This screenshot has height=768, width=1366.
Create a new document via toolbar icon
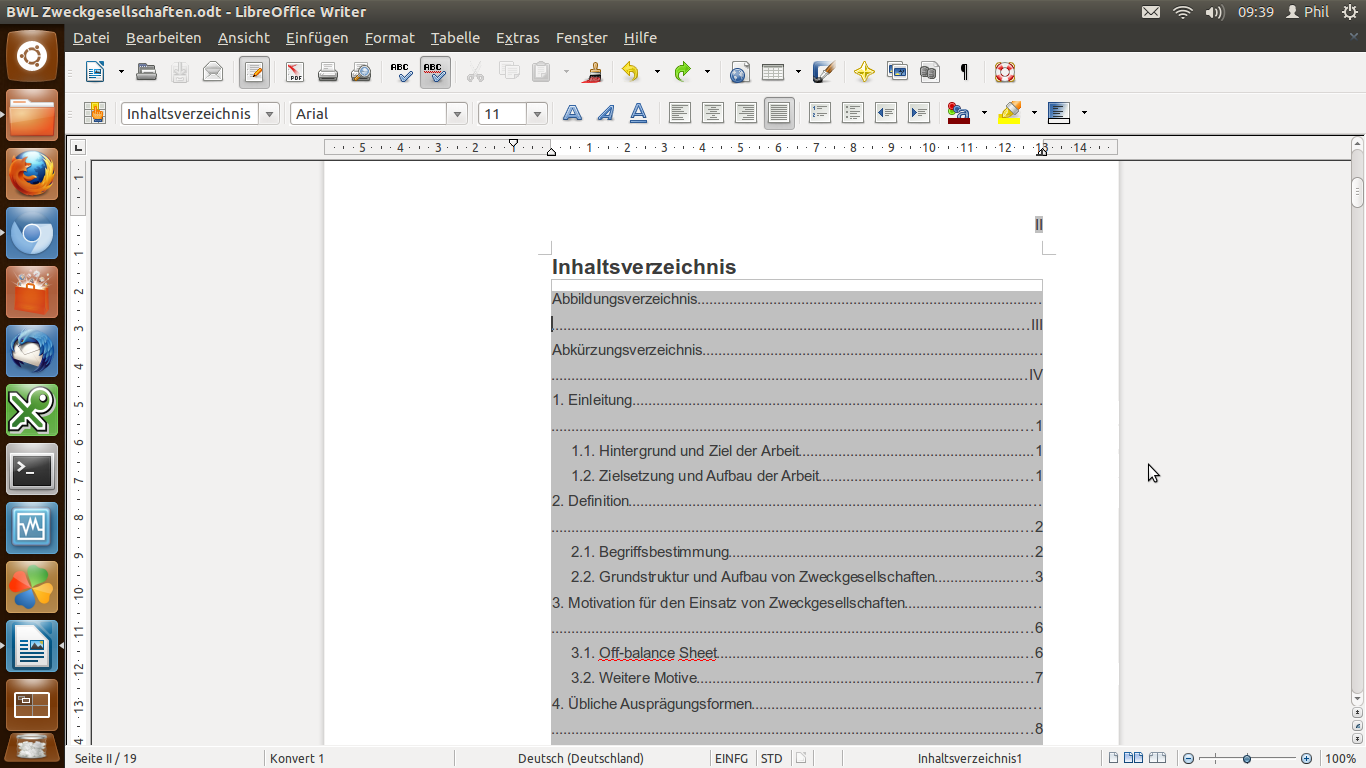pyautogui.click(x=95, y=72)
